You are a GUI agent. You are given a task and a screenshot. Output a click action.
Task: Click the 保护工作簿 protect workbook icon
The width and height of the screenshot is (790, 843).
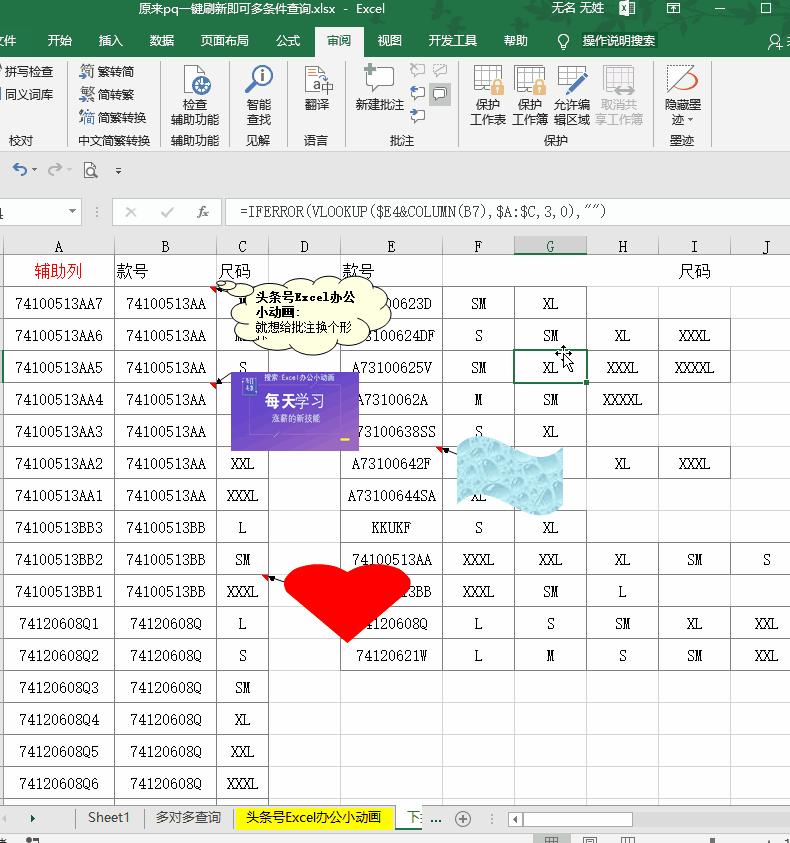coord(530,96)
